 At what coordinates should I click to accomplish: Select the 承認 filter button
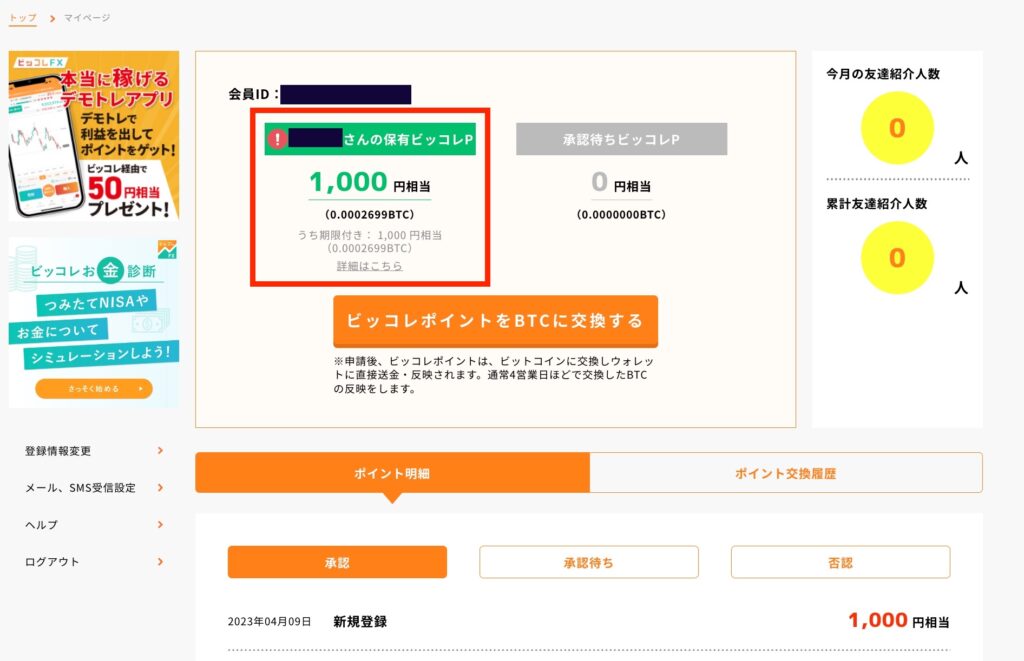click(x=337, y=562)
